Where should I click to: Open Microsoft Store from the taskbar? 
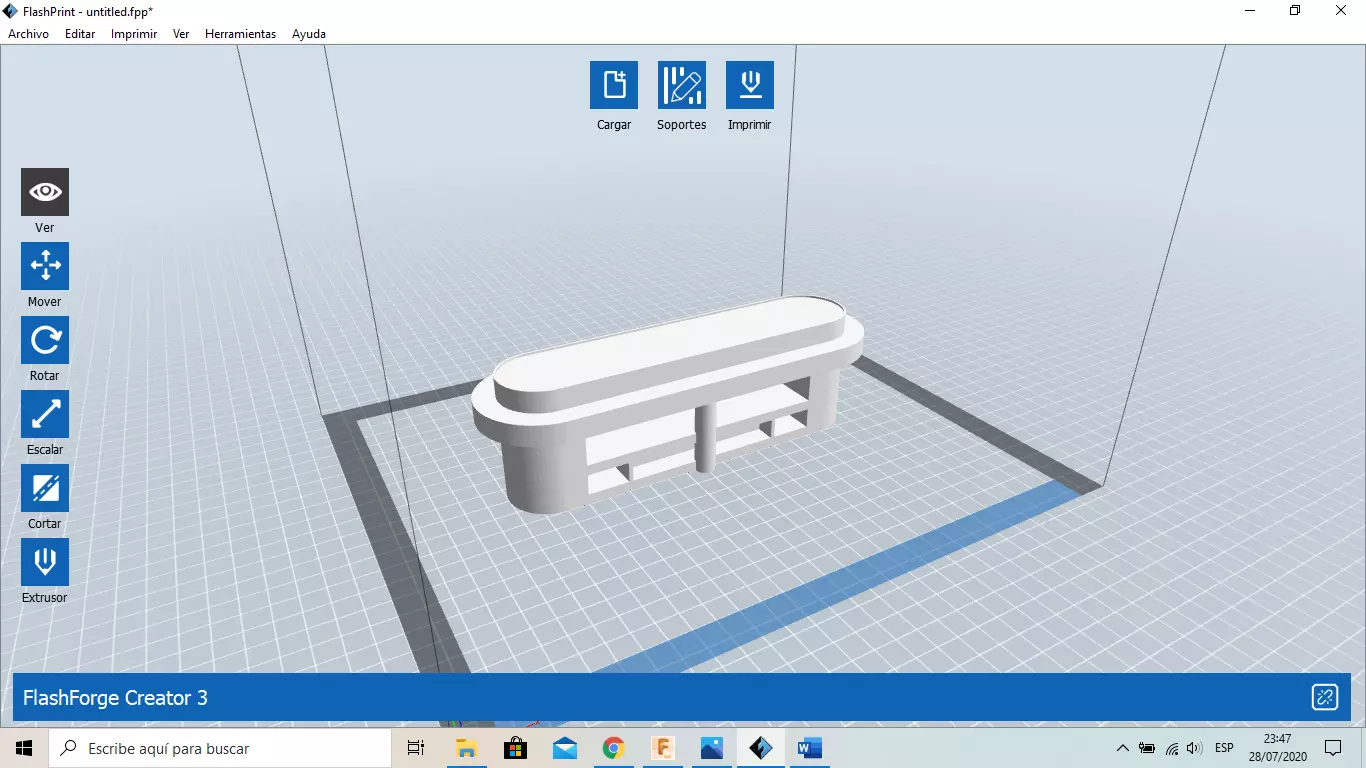515,748
